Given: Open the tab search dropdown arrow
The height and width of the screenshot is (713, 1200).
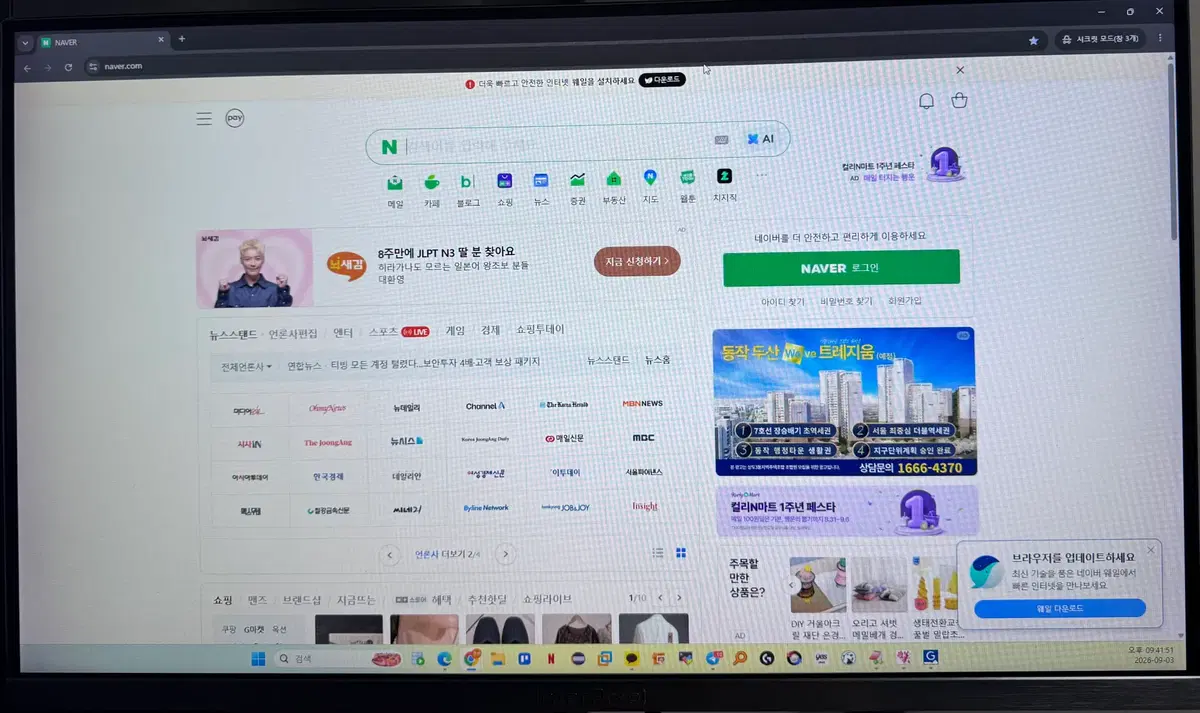Looking at the screenshot, I should (x=25, y=43).
